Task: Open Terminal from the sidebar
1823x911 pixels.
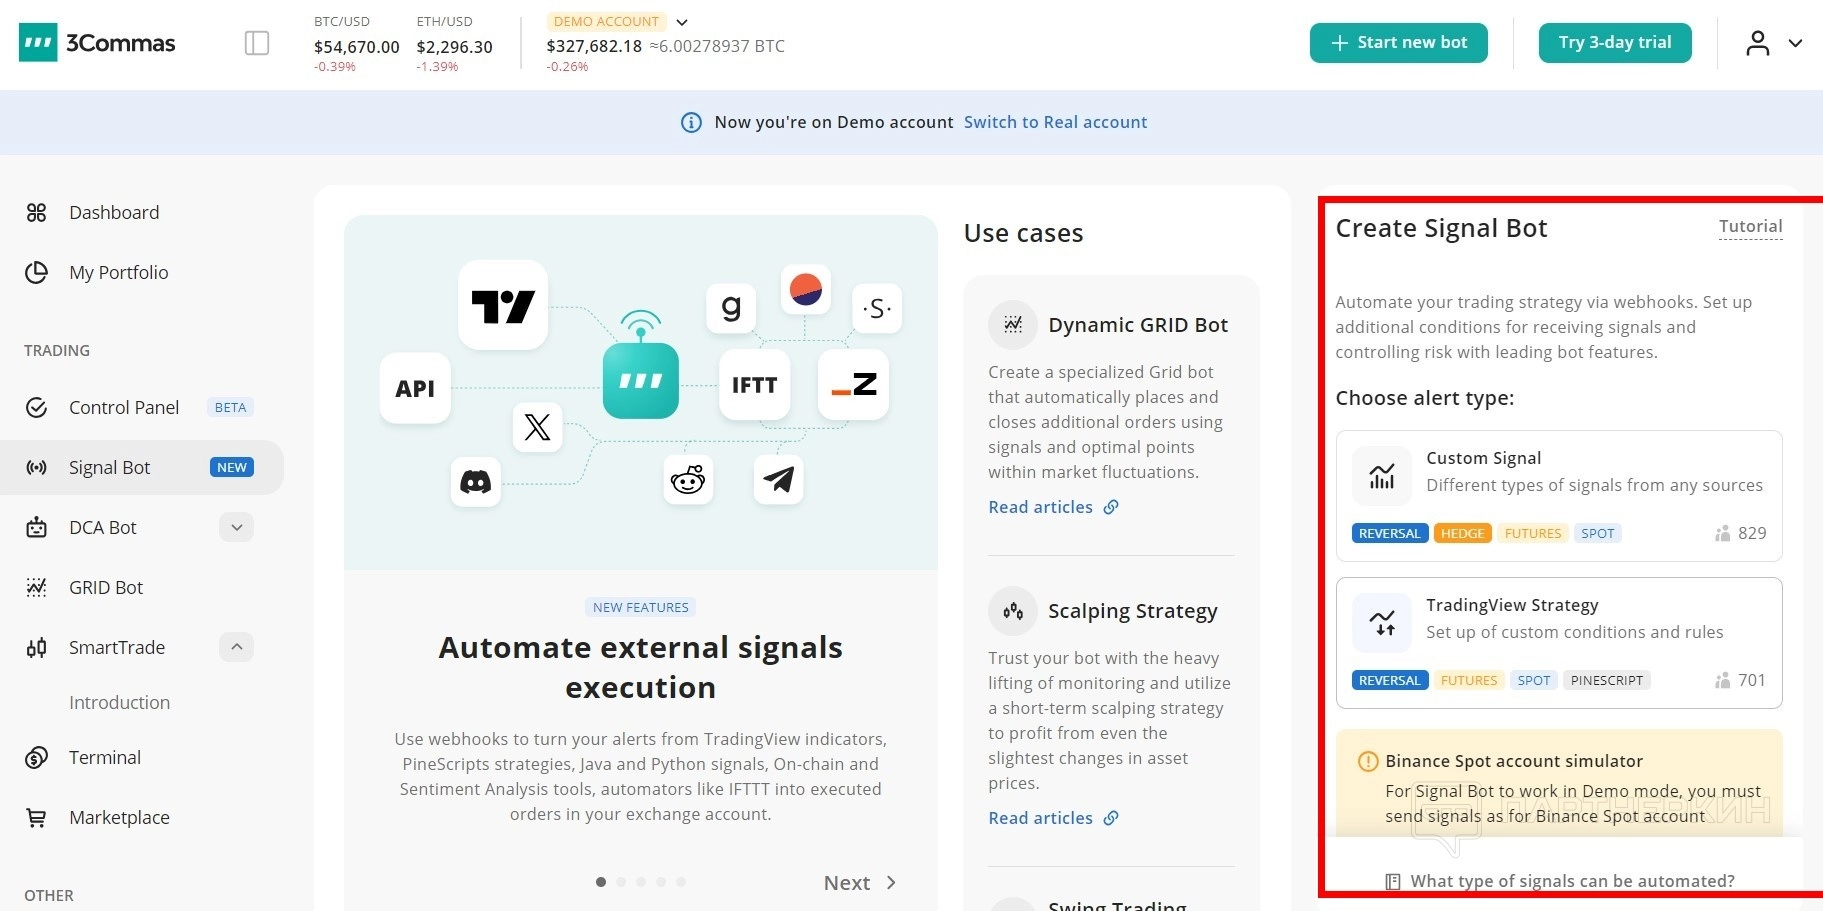Action: [105, 757]
